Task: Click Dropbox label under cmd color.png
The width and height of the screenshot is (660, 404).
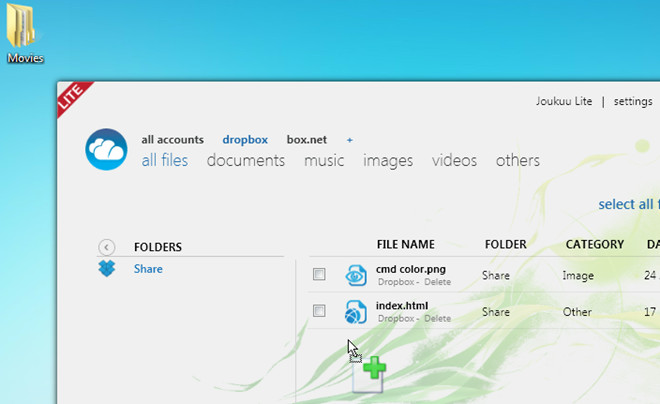Action: tap(396, 282)
